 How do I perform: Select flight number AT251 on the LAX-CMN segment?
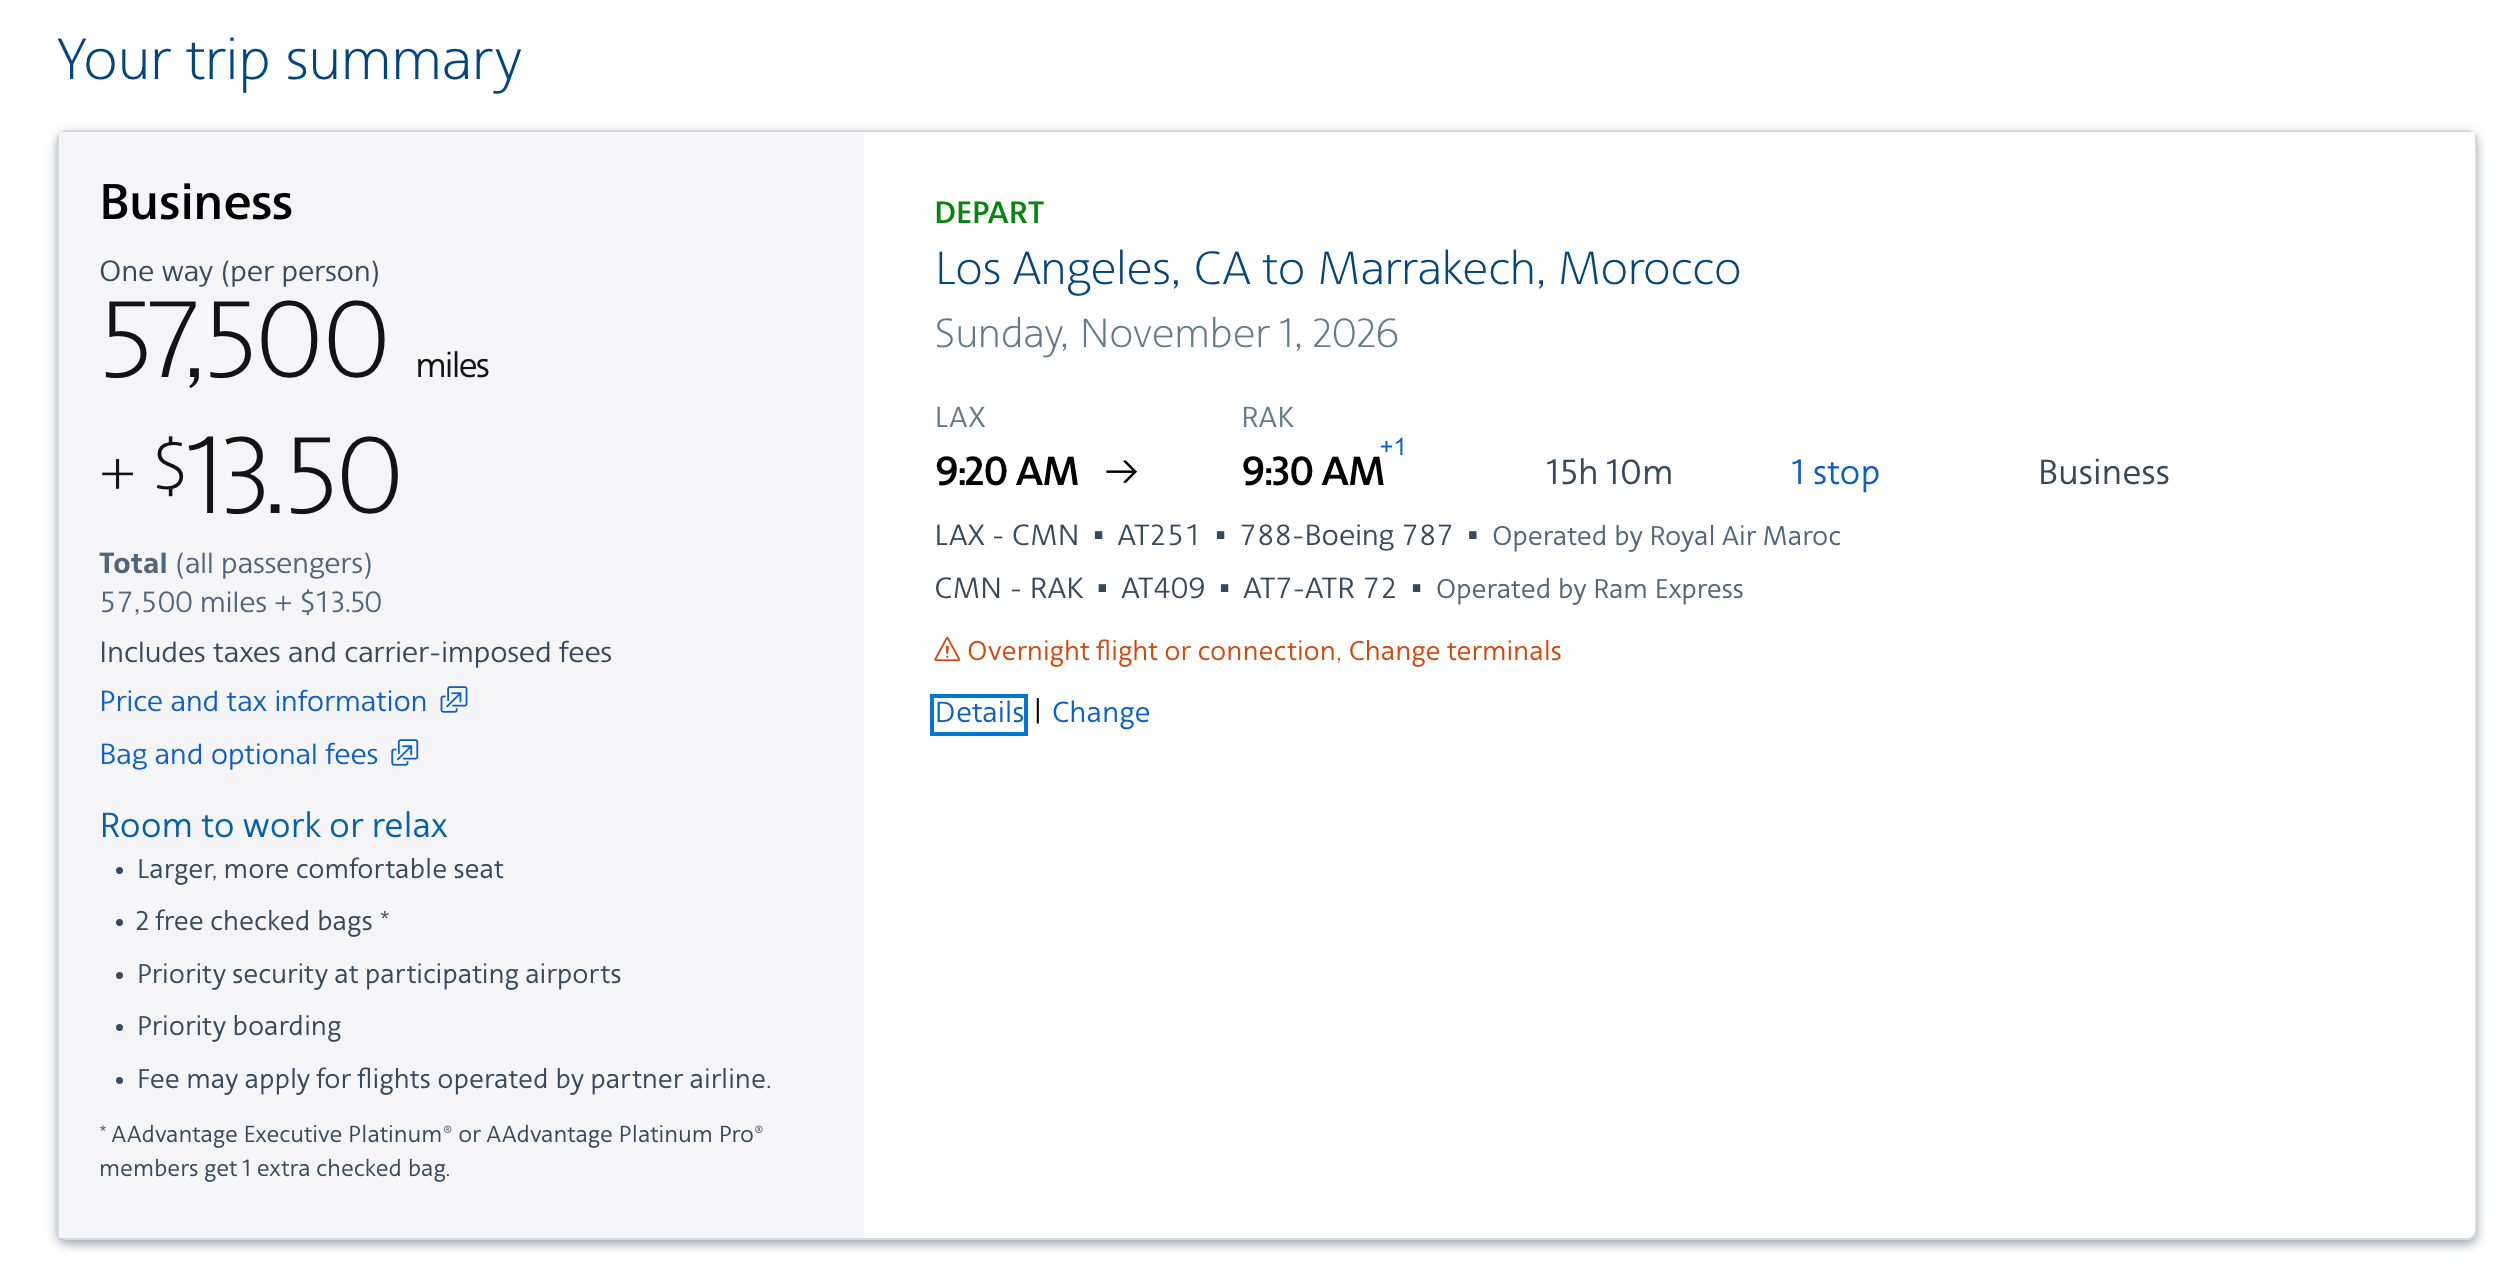coord(1160,535)
